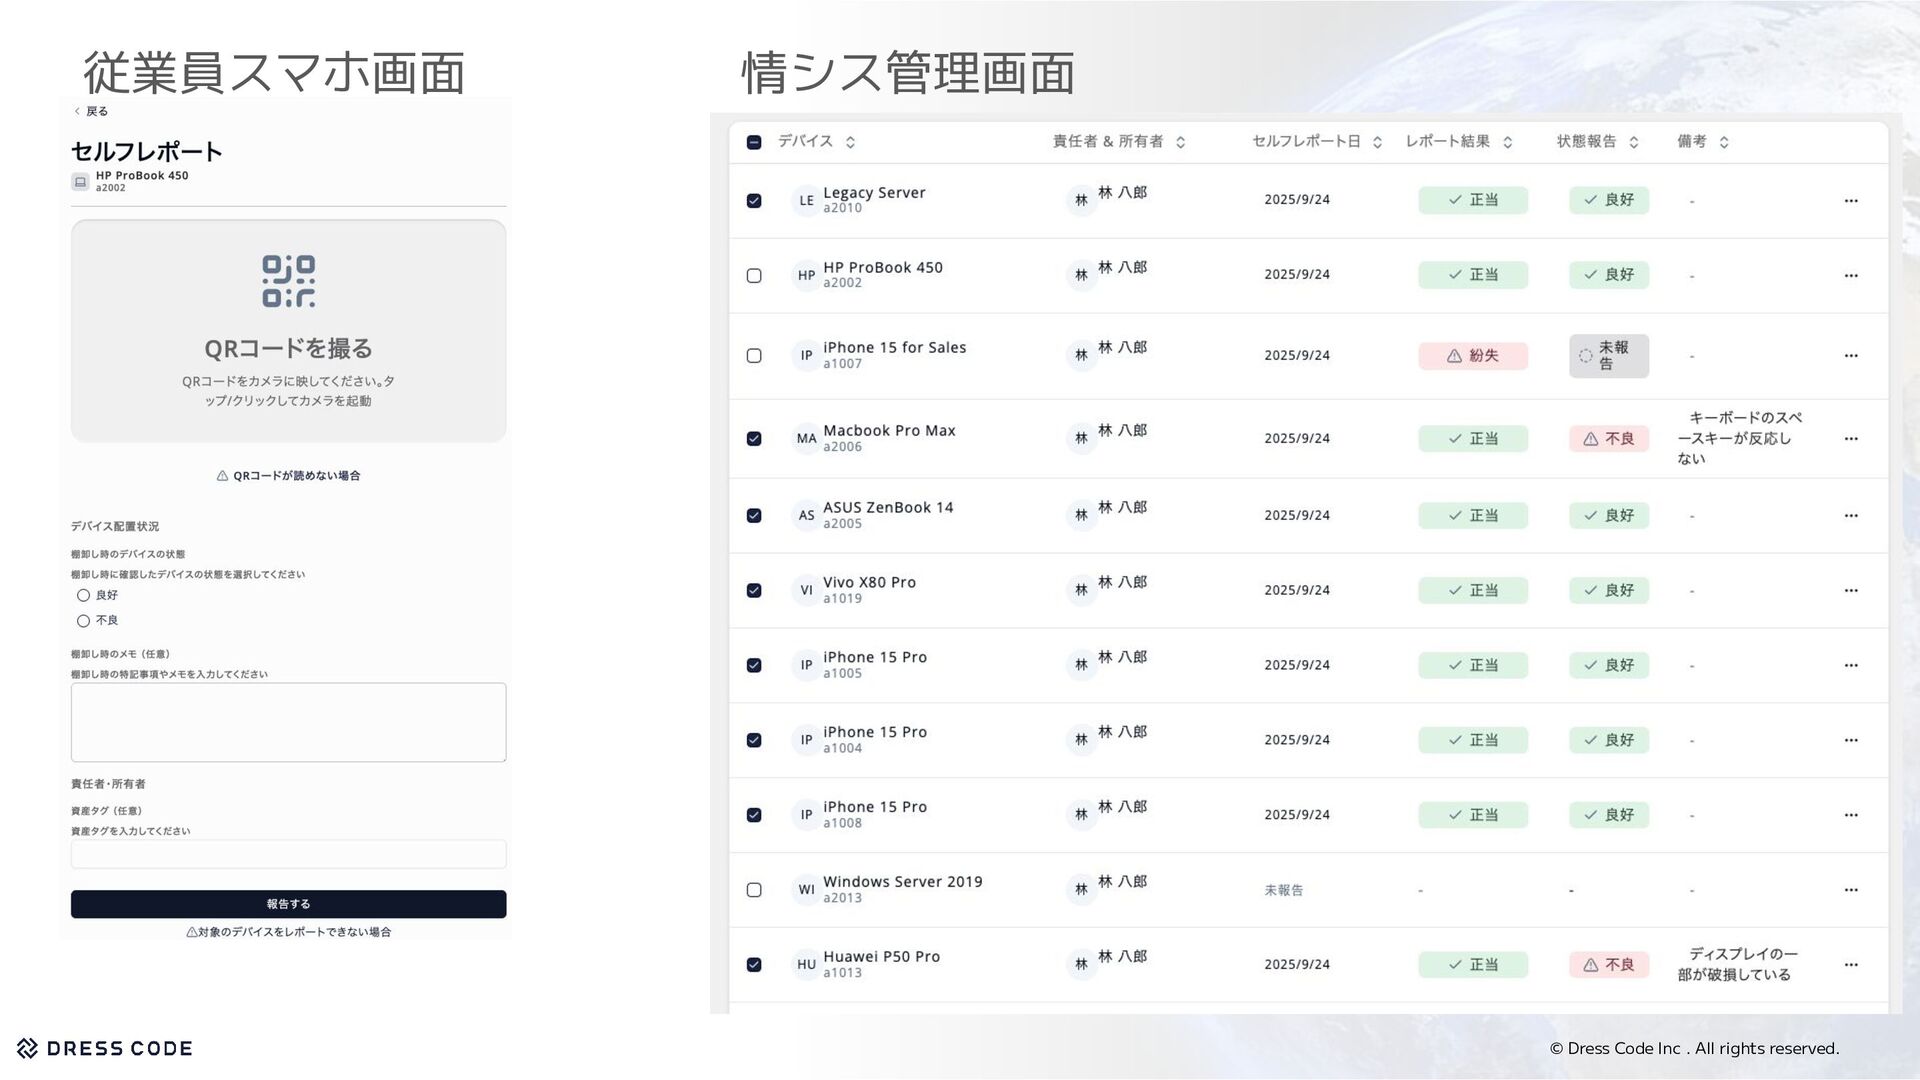Screen dimensions: 1920x1080
Task: Click the DRESS CODE logo
Action: click(105, 1048)
